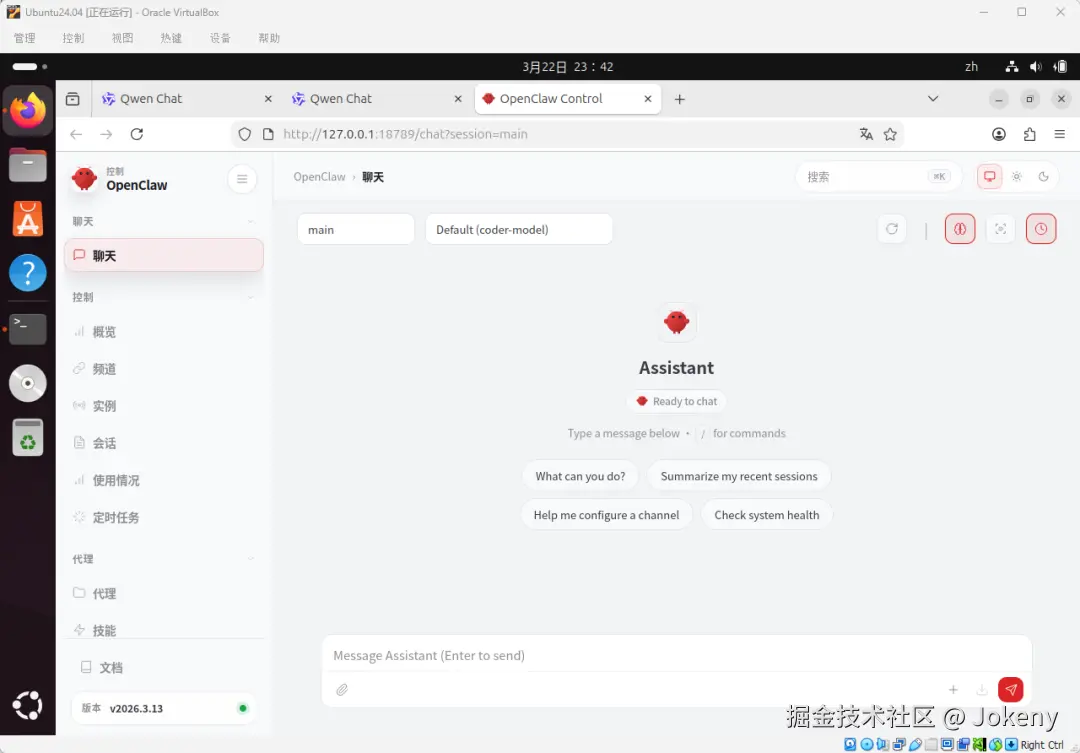Open 使用情况 in the sidebar

click(x=163, y=481)
